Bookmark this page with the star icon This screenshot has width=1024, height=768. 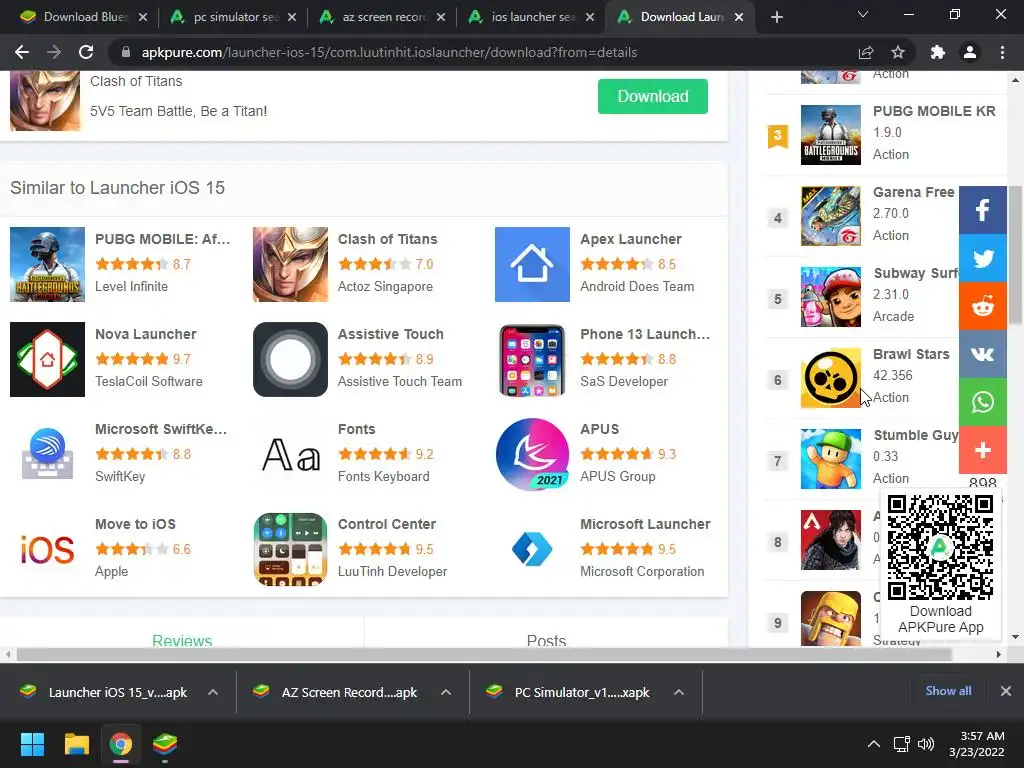[898, 52]
